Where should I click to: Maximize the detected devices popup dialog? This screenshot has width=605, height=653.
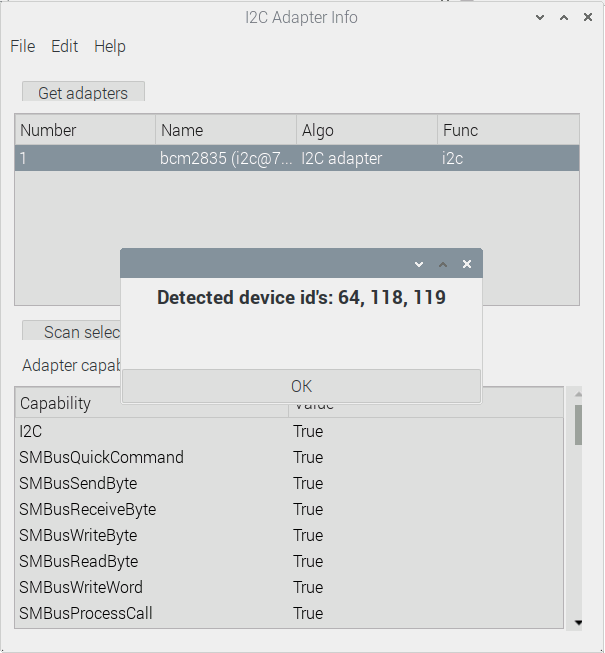pos(443,264)
